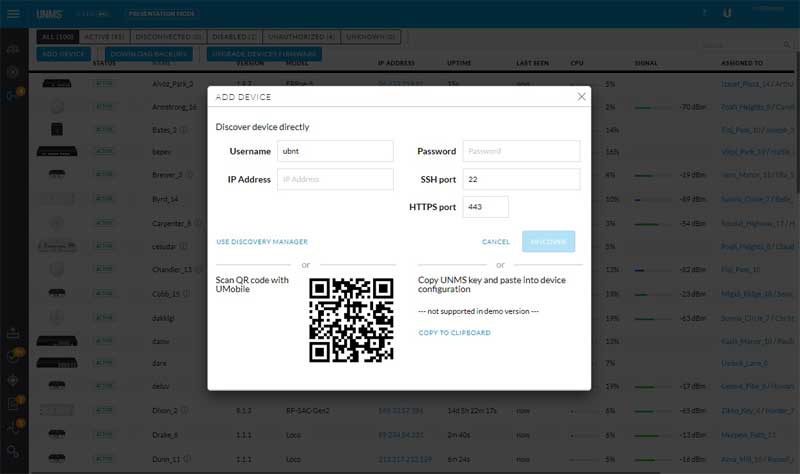Switch to the All (100) tab
This screenshot has height=474, width=800.
point(58,37)
